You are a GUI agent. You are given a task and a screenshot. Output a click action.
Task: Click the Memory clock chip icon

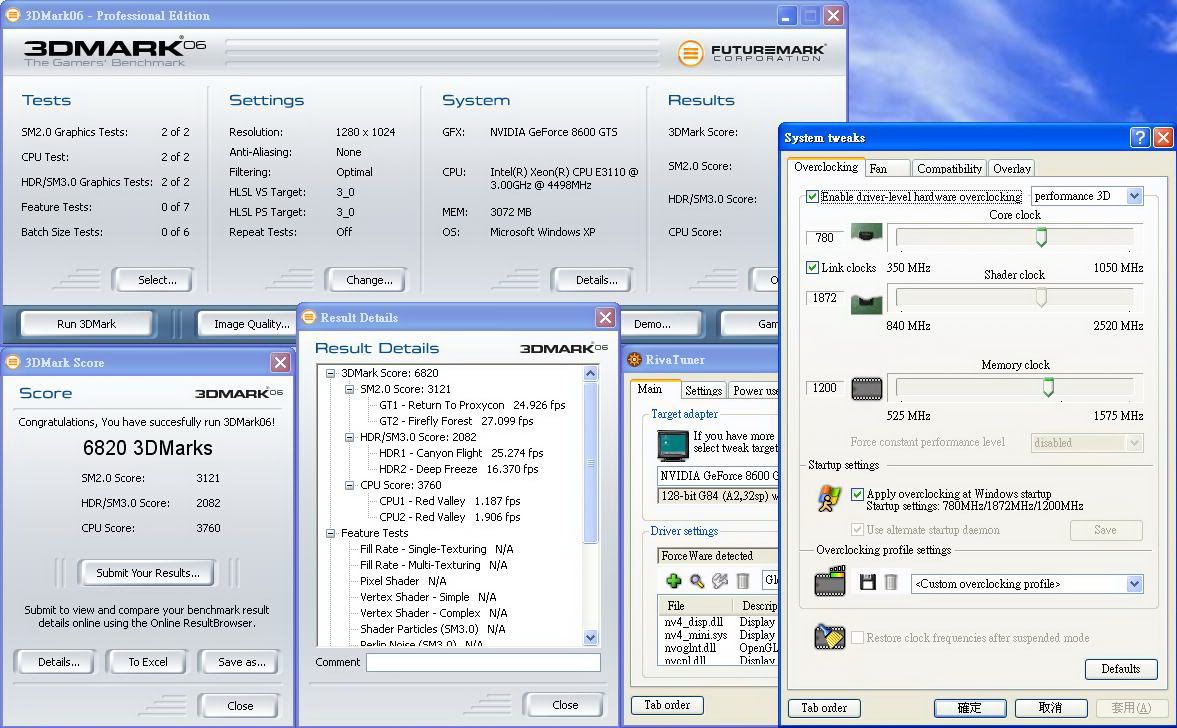coord(866,388)
